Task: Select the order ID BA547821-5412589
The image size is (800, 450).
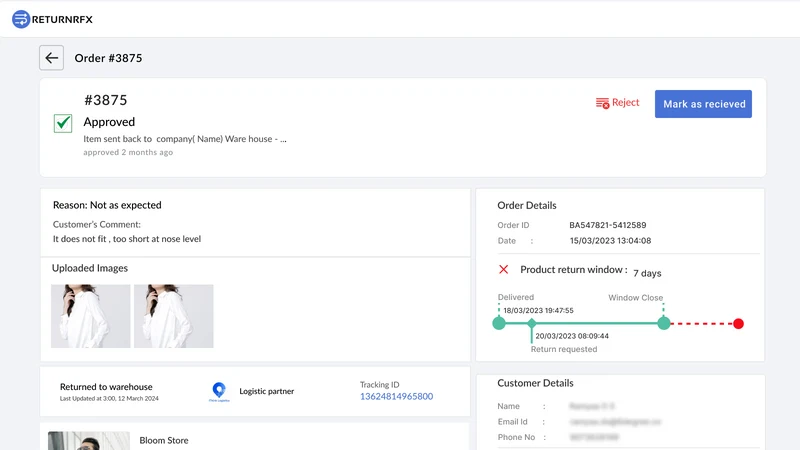Action: pos(608,225)
